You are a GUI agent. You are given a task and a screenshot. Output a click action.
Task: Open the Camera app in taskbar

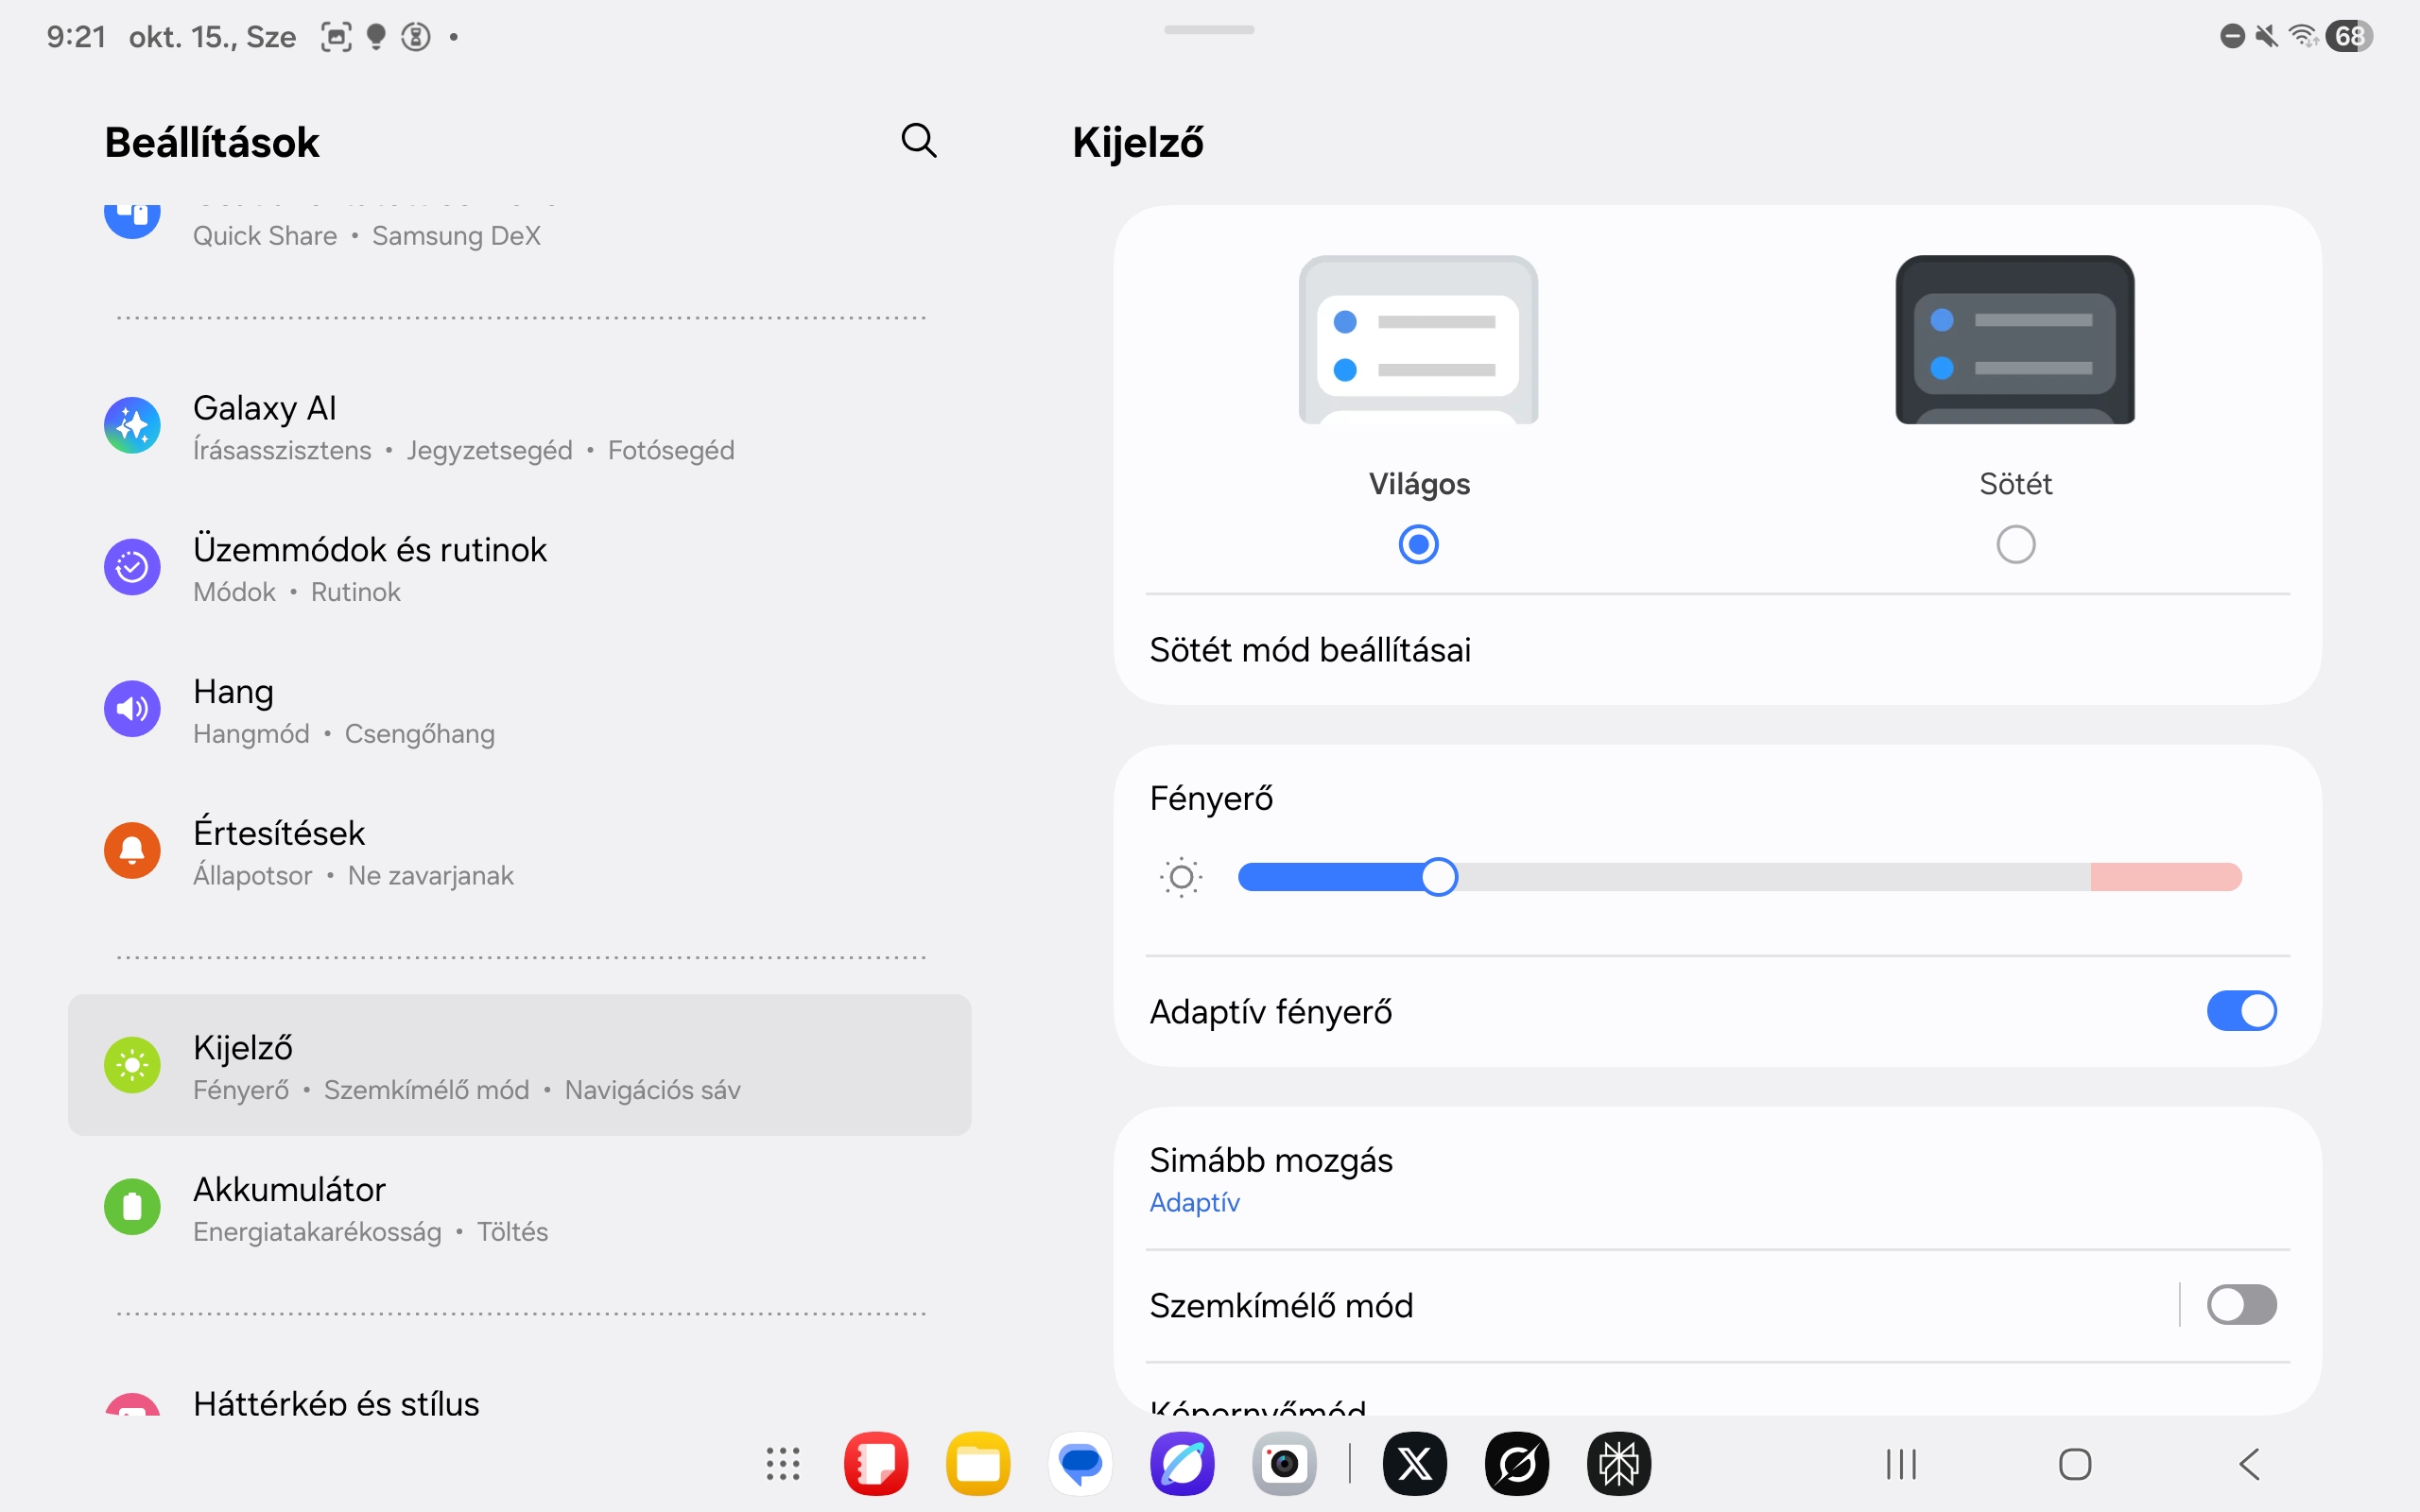click(1284, 1464)
